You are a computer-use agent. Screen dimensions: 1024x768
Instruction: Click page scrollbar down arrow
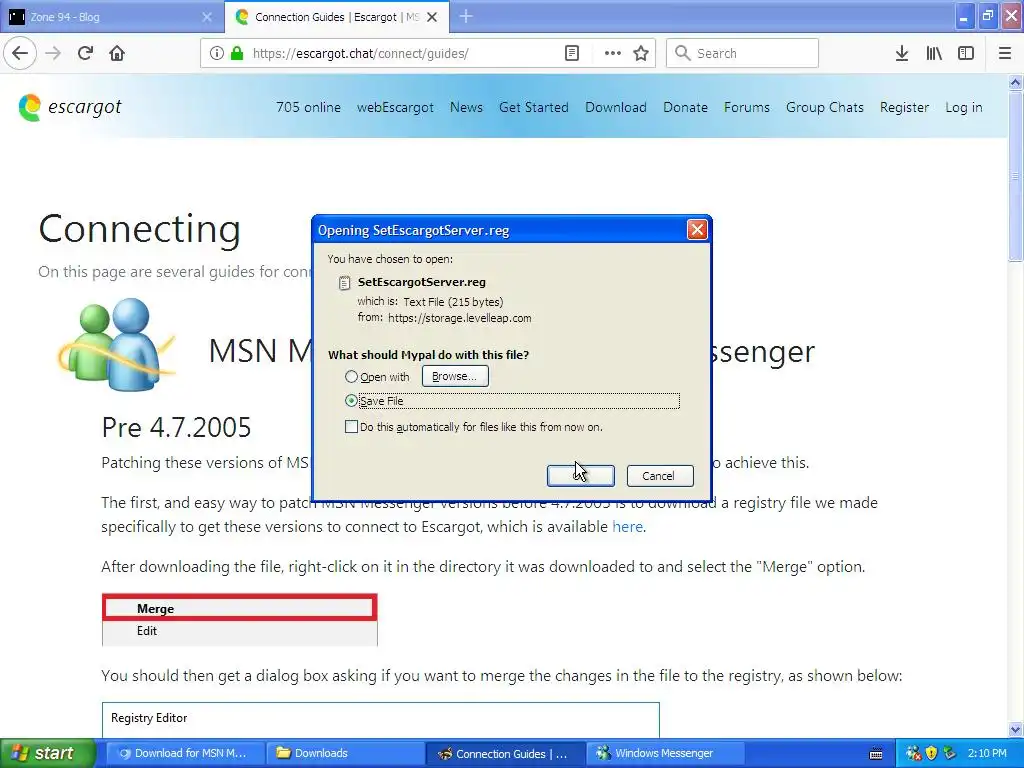[x=1016, y=729]
